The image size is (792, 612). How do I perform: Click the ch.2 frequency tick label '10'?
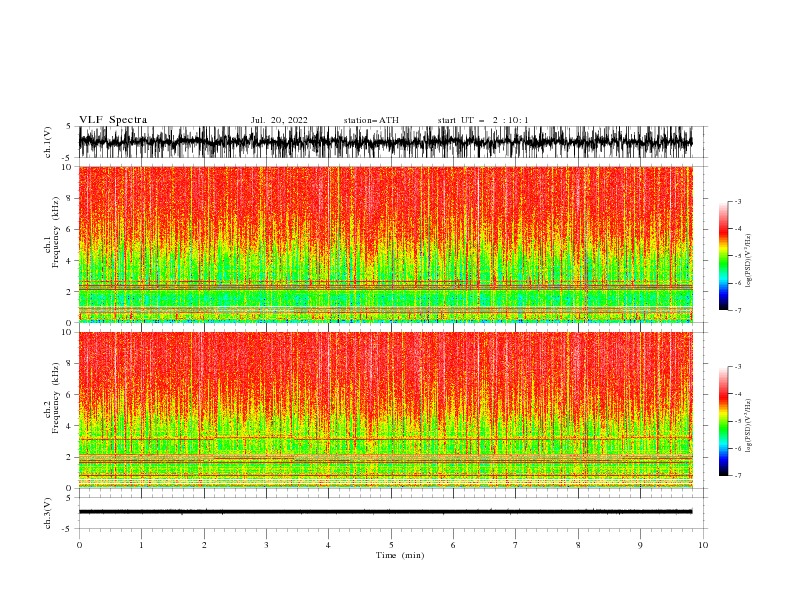click(67, 332)
